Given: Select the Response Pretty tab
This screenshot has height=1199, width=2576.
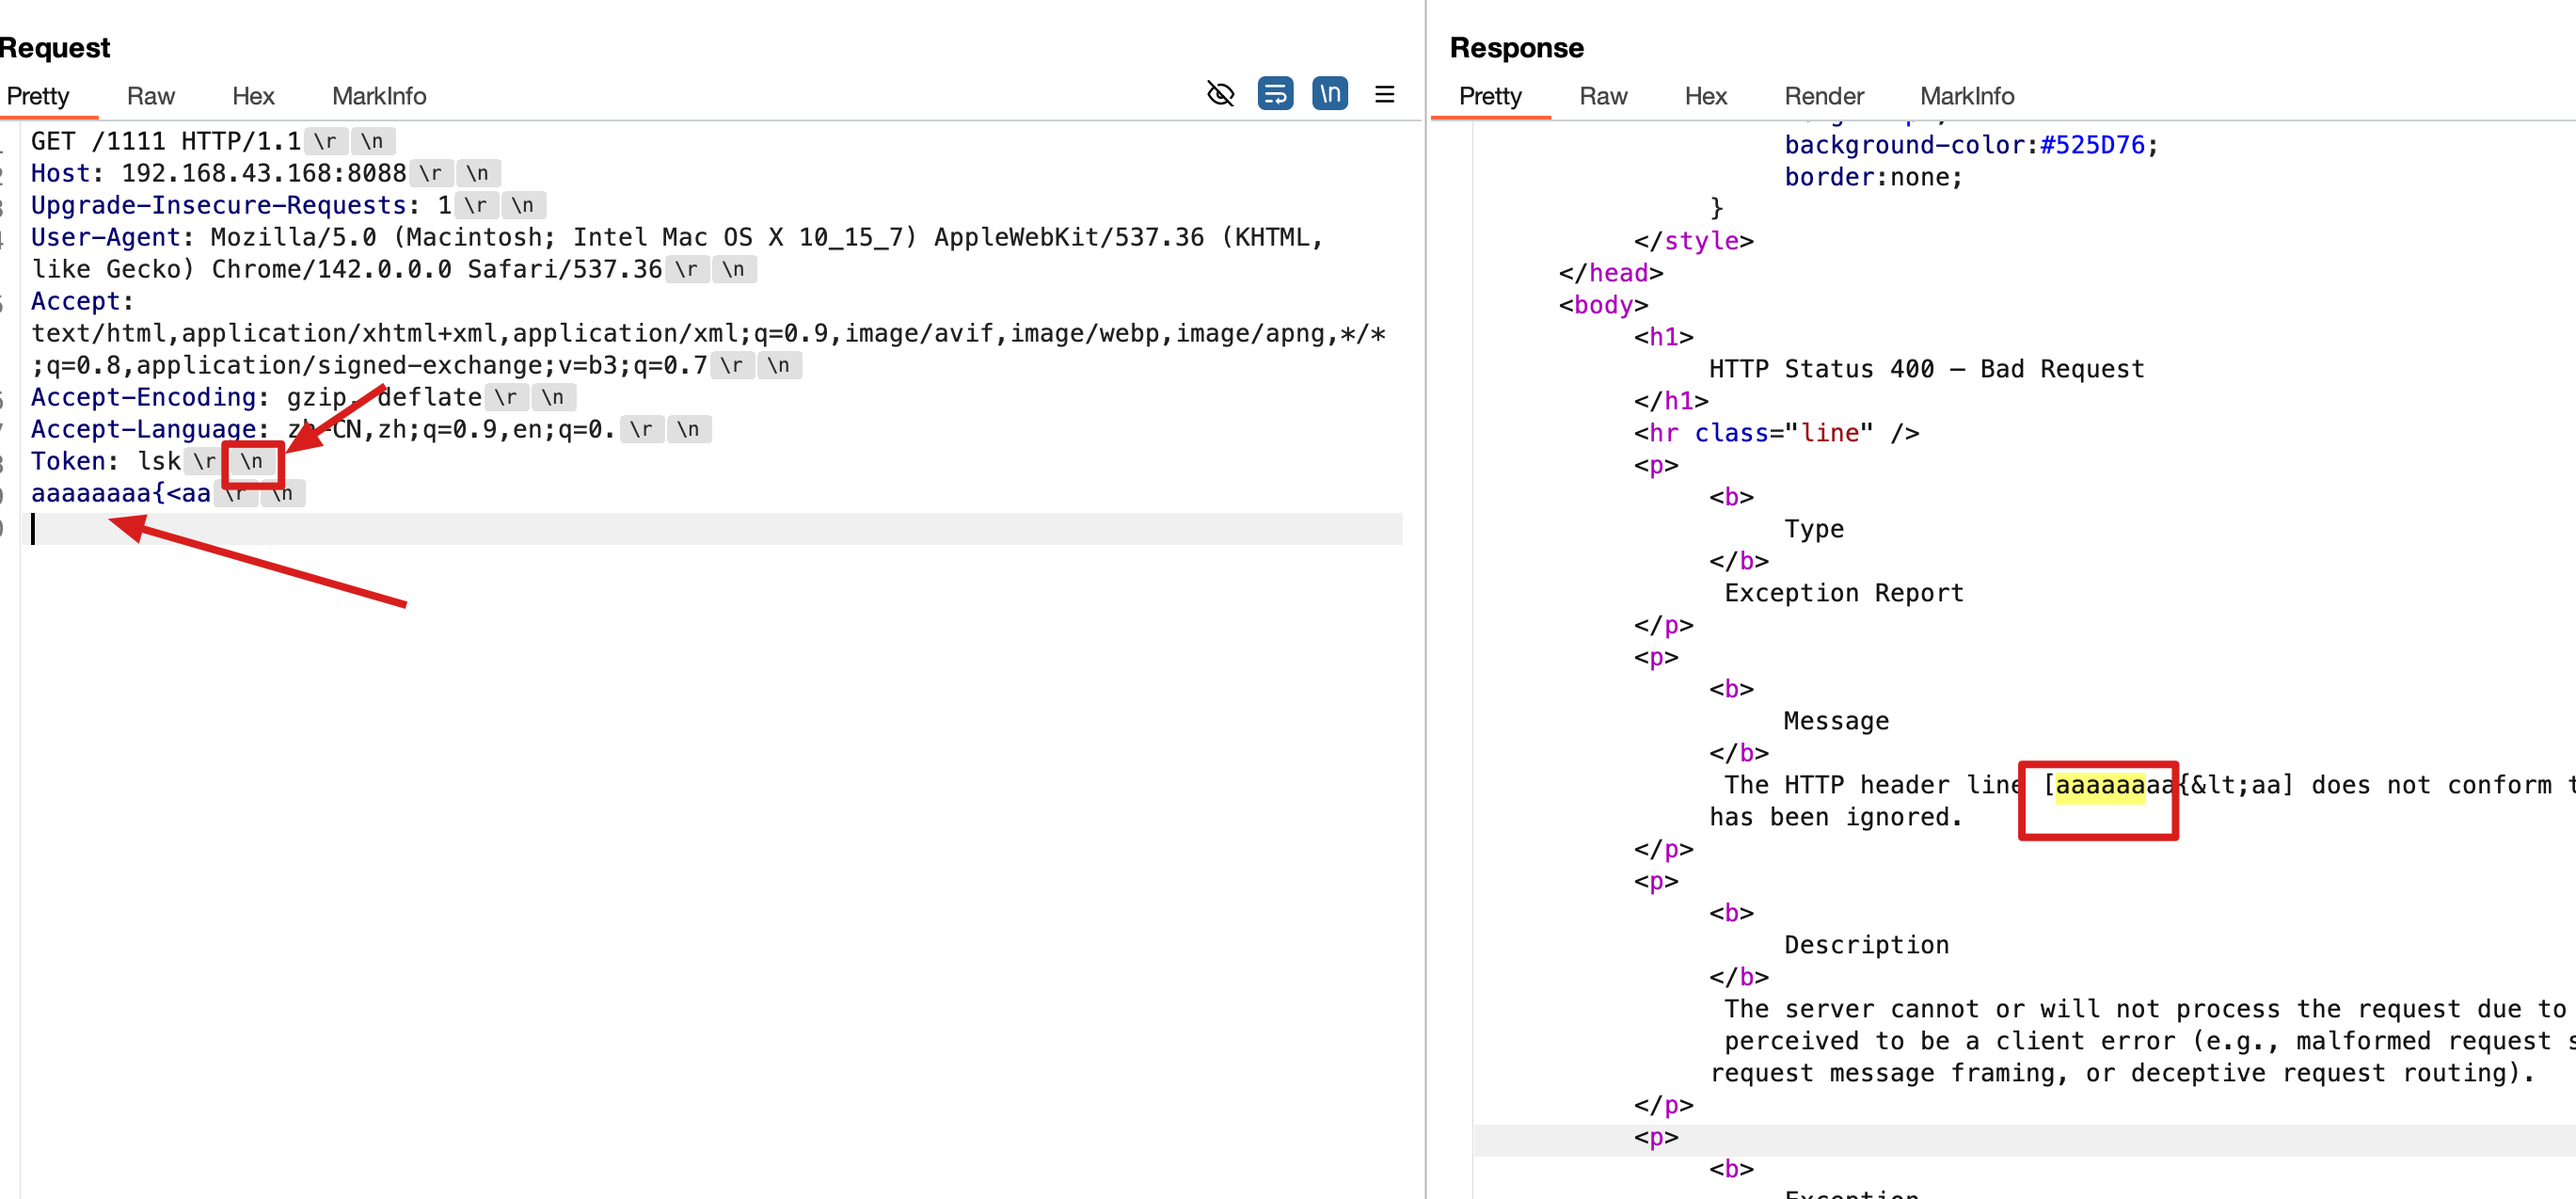Looking at the screenshot, I should 1489,96.
